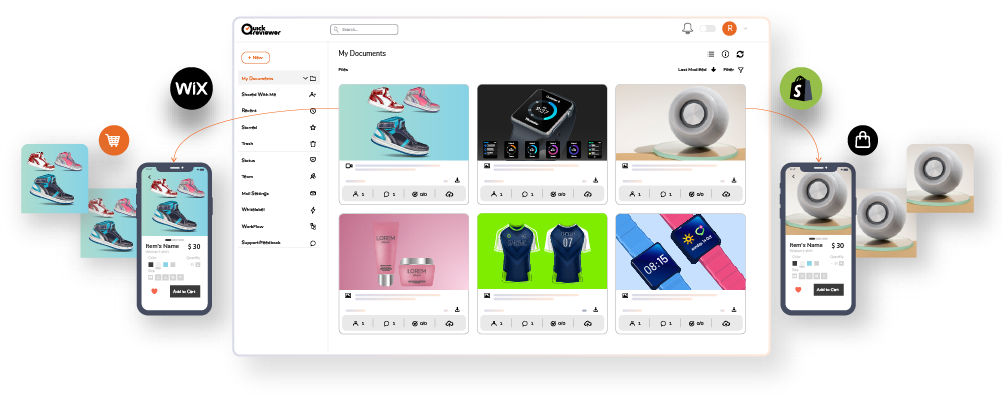The width and height of the screenshot is (1002, 397).
Task: Open the orange R user avatar
Action: pyautogui.click(x=729, y=29)
